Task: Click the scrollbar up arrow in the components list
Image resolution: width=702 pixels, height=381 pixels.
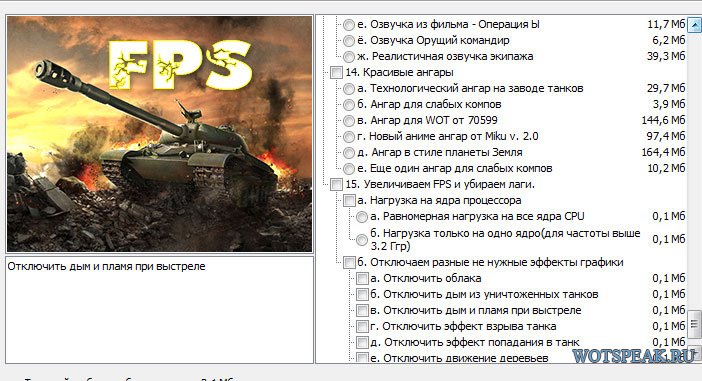Action: tap(695, 25)
